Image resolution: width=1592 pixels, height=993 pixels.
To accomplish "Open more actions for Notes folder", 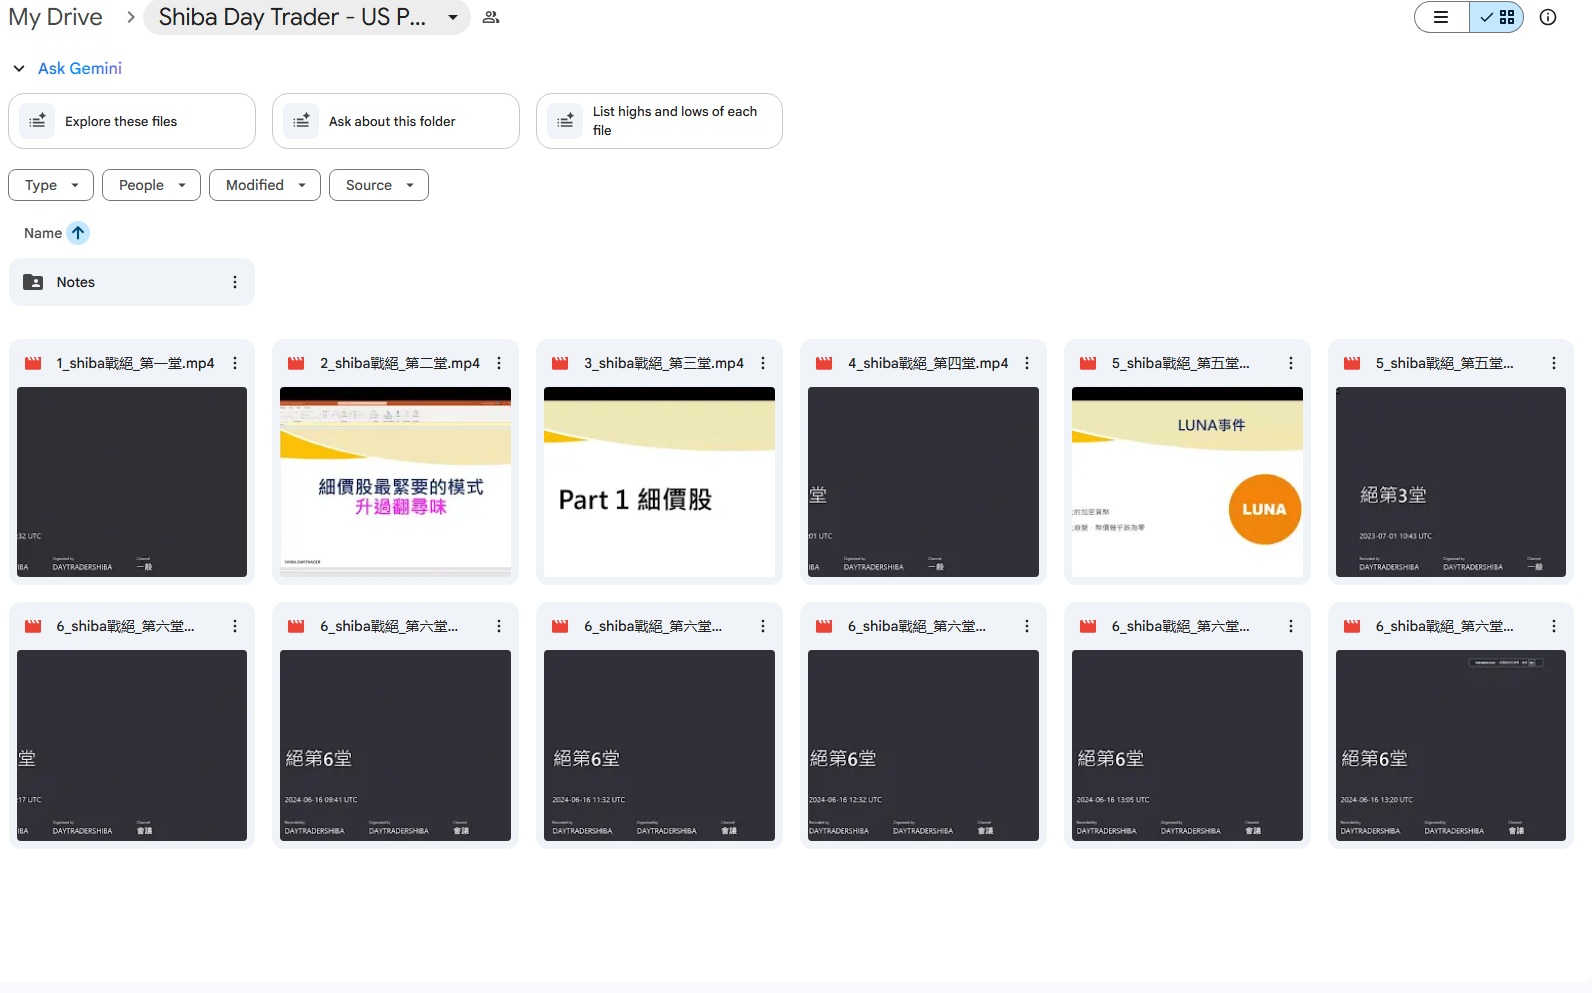I will pos(235,282).
